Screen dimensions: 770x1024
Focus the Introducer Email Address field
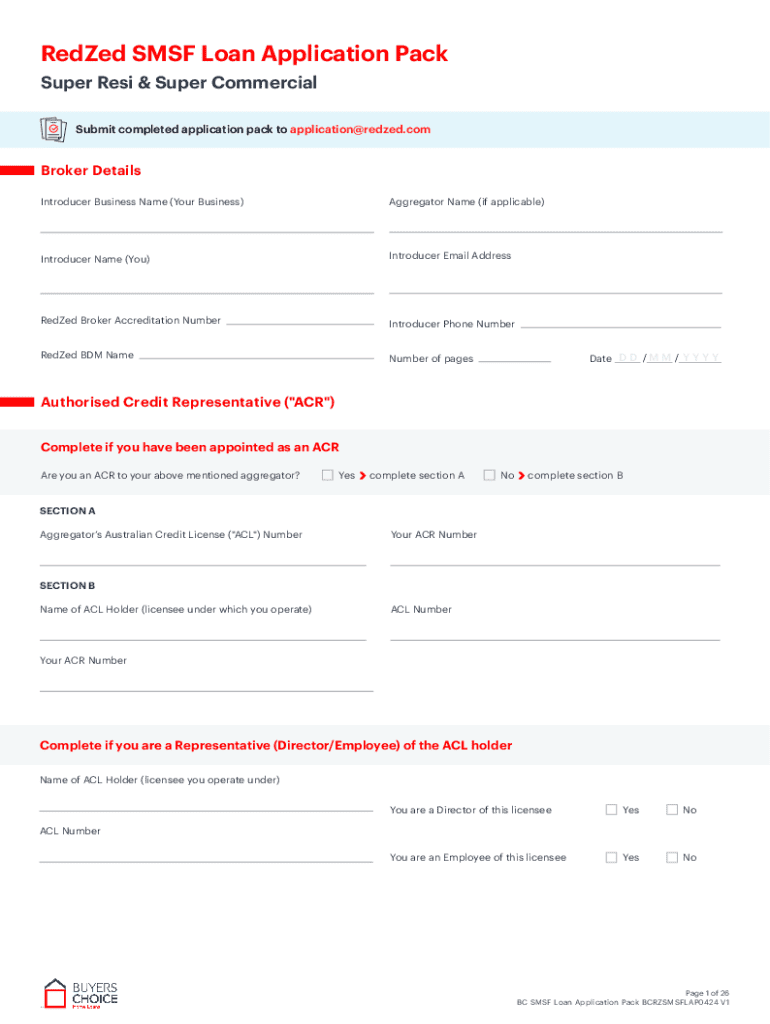pyautogui.click(x=555, y=284)
